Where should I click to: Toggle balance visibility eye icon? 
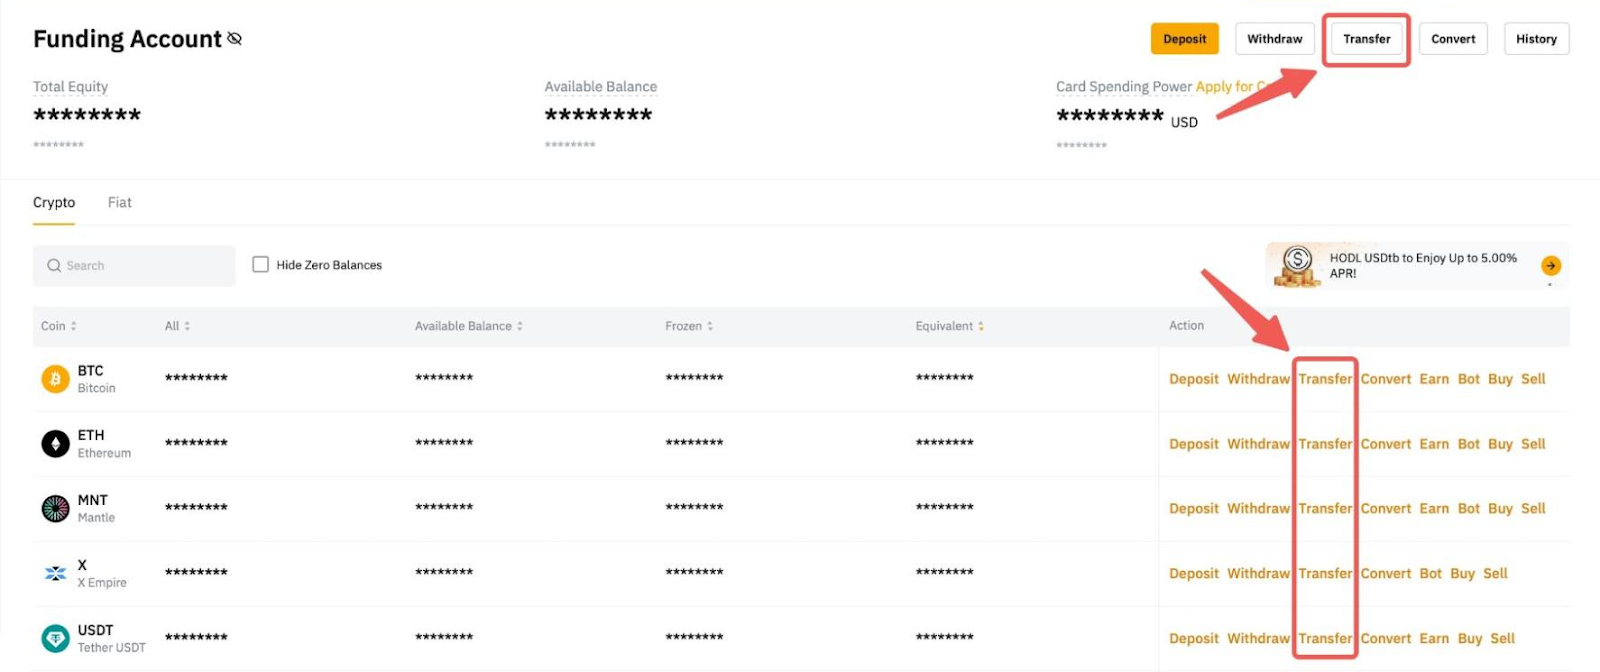pos(235,39)
